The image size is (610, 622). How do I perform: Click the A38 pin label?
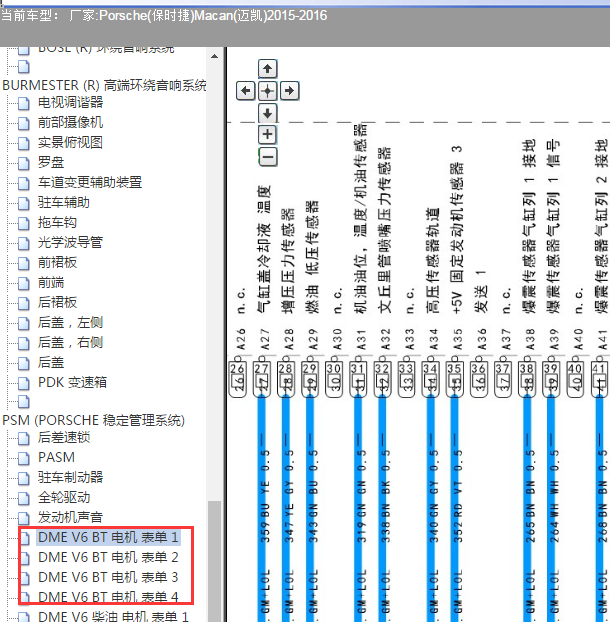pyautogui.click(x=529, y=340)
